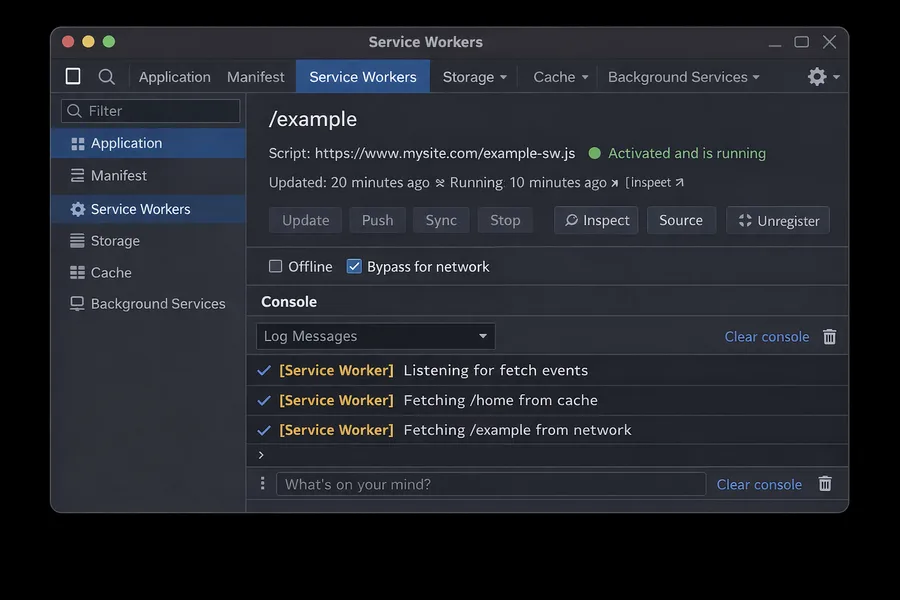The height and width of the screenshot is (600, 900).
Task: Open the Log Messages dropdown
Action: (x=375, y=336)
